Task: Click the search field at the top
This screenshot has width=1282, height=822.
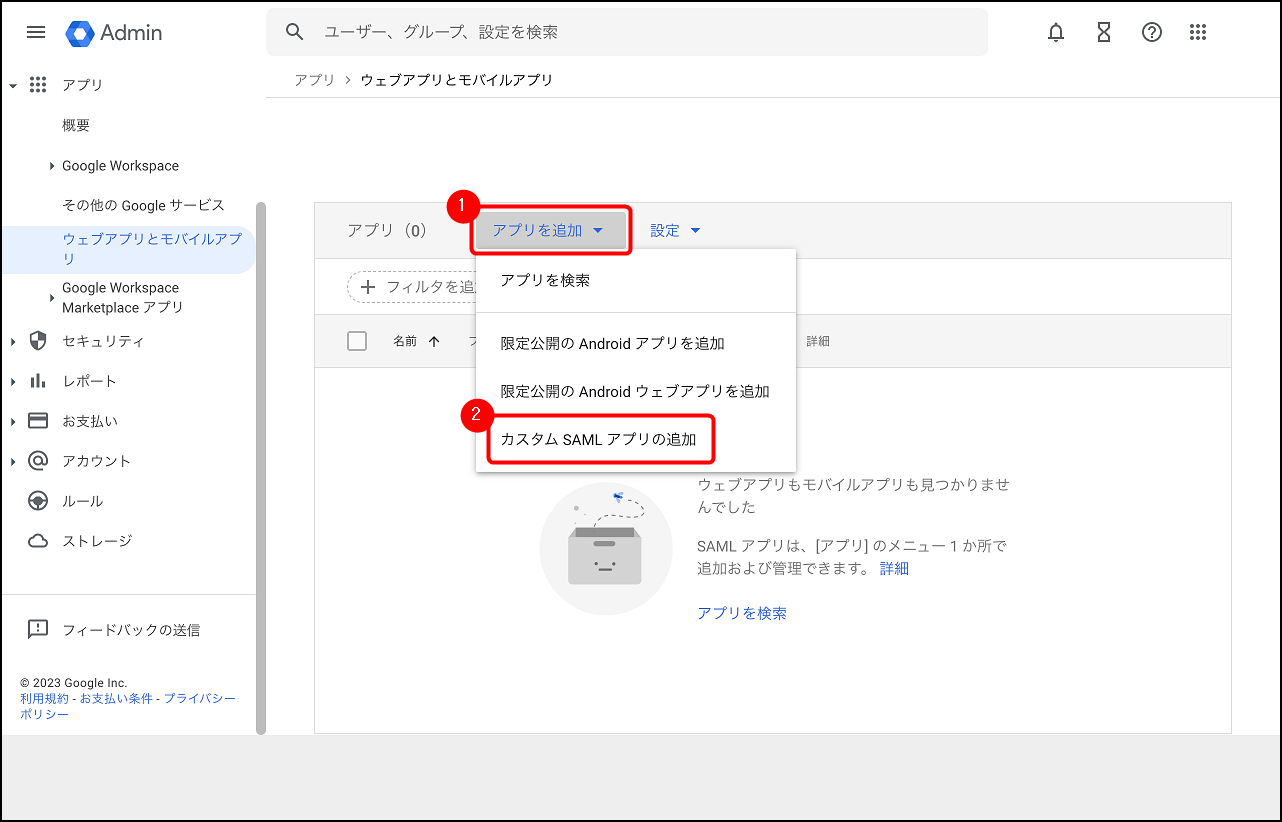Action: pyautogui.click(x=626, y=32)
